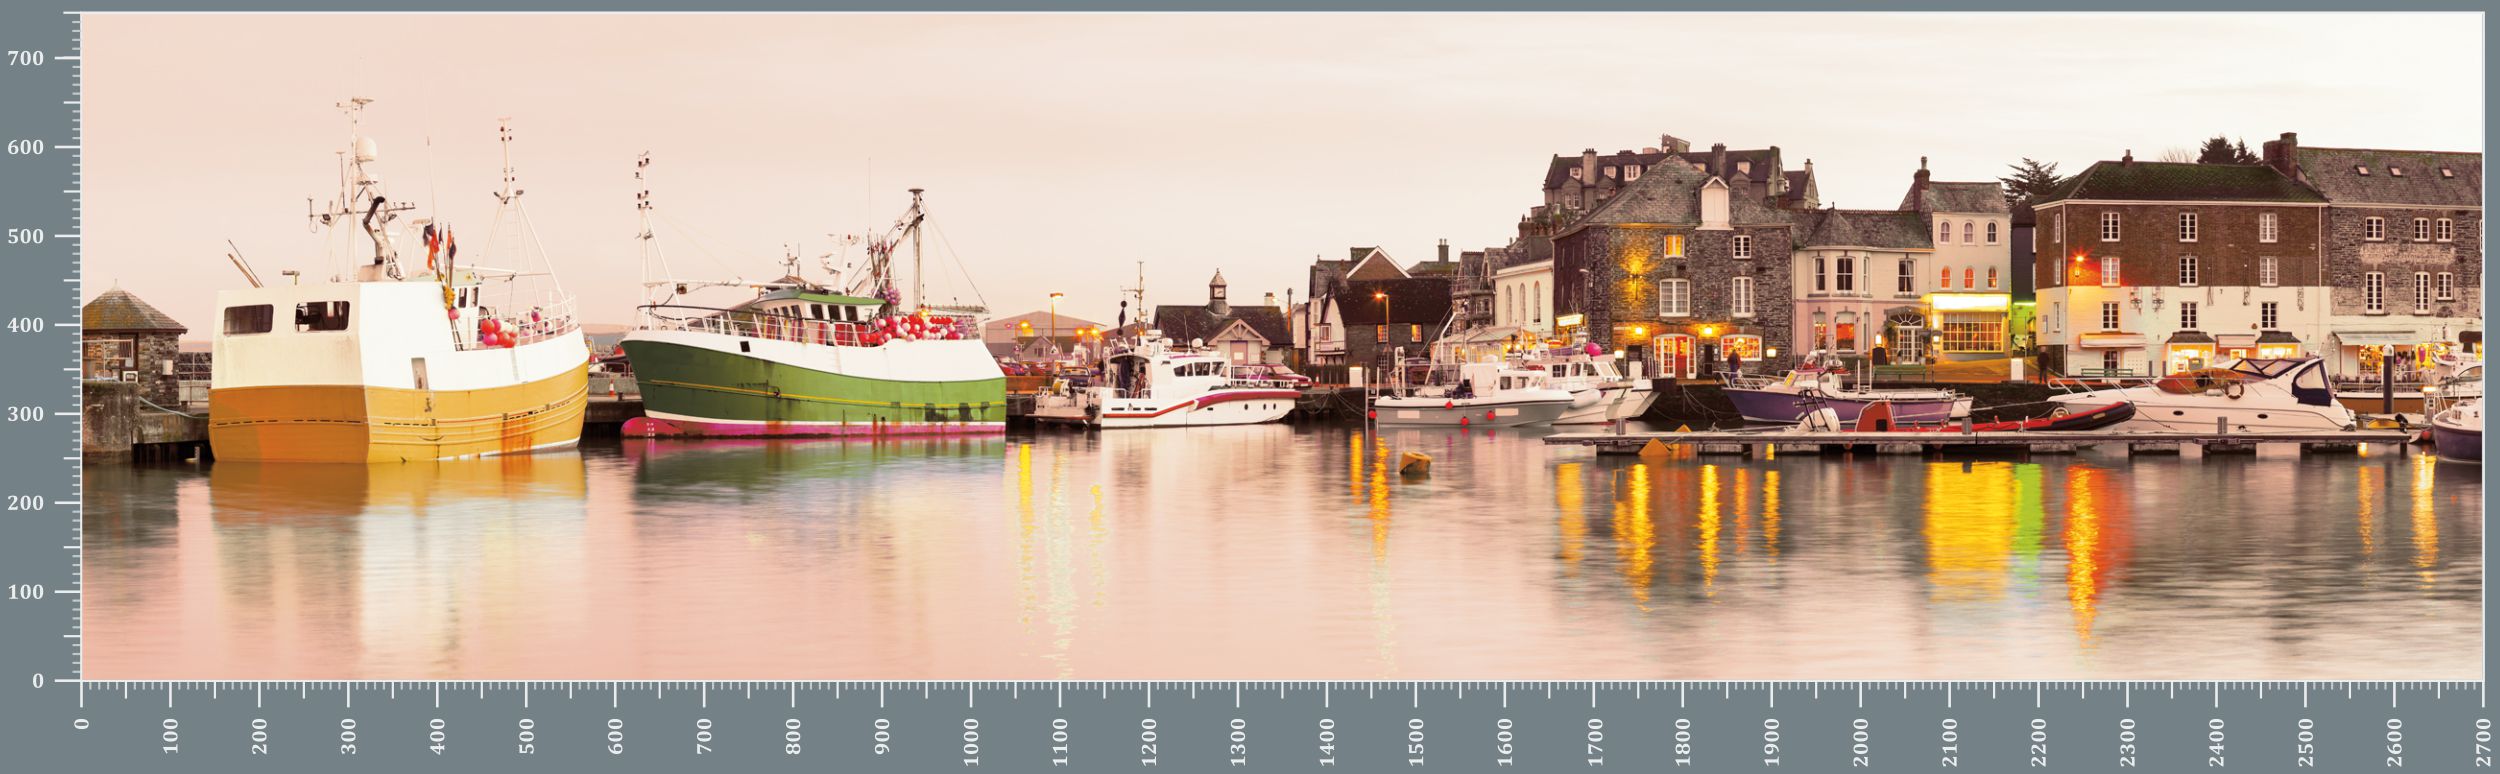Pick "400" on the horizontal ruler

(438, 735)
